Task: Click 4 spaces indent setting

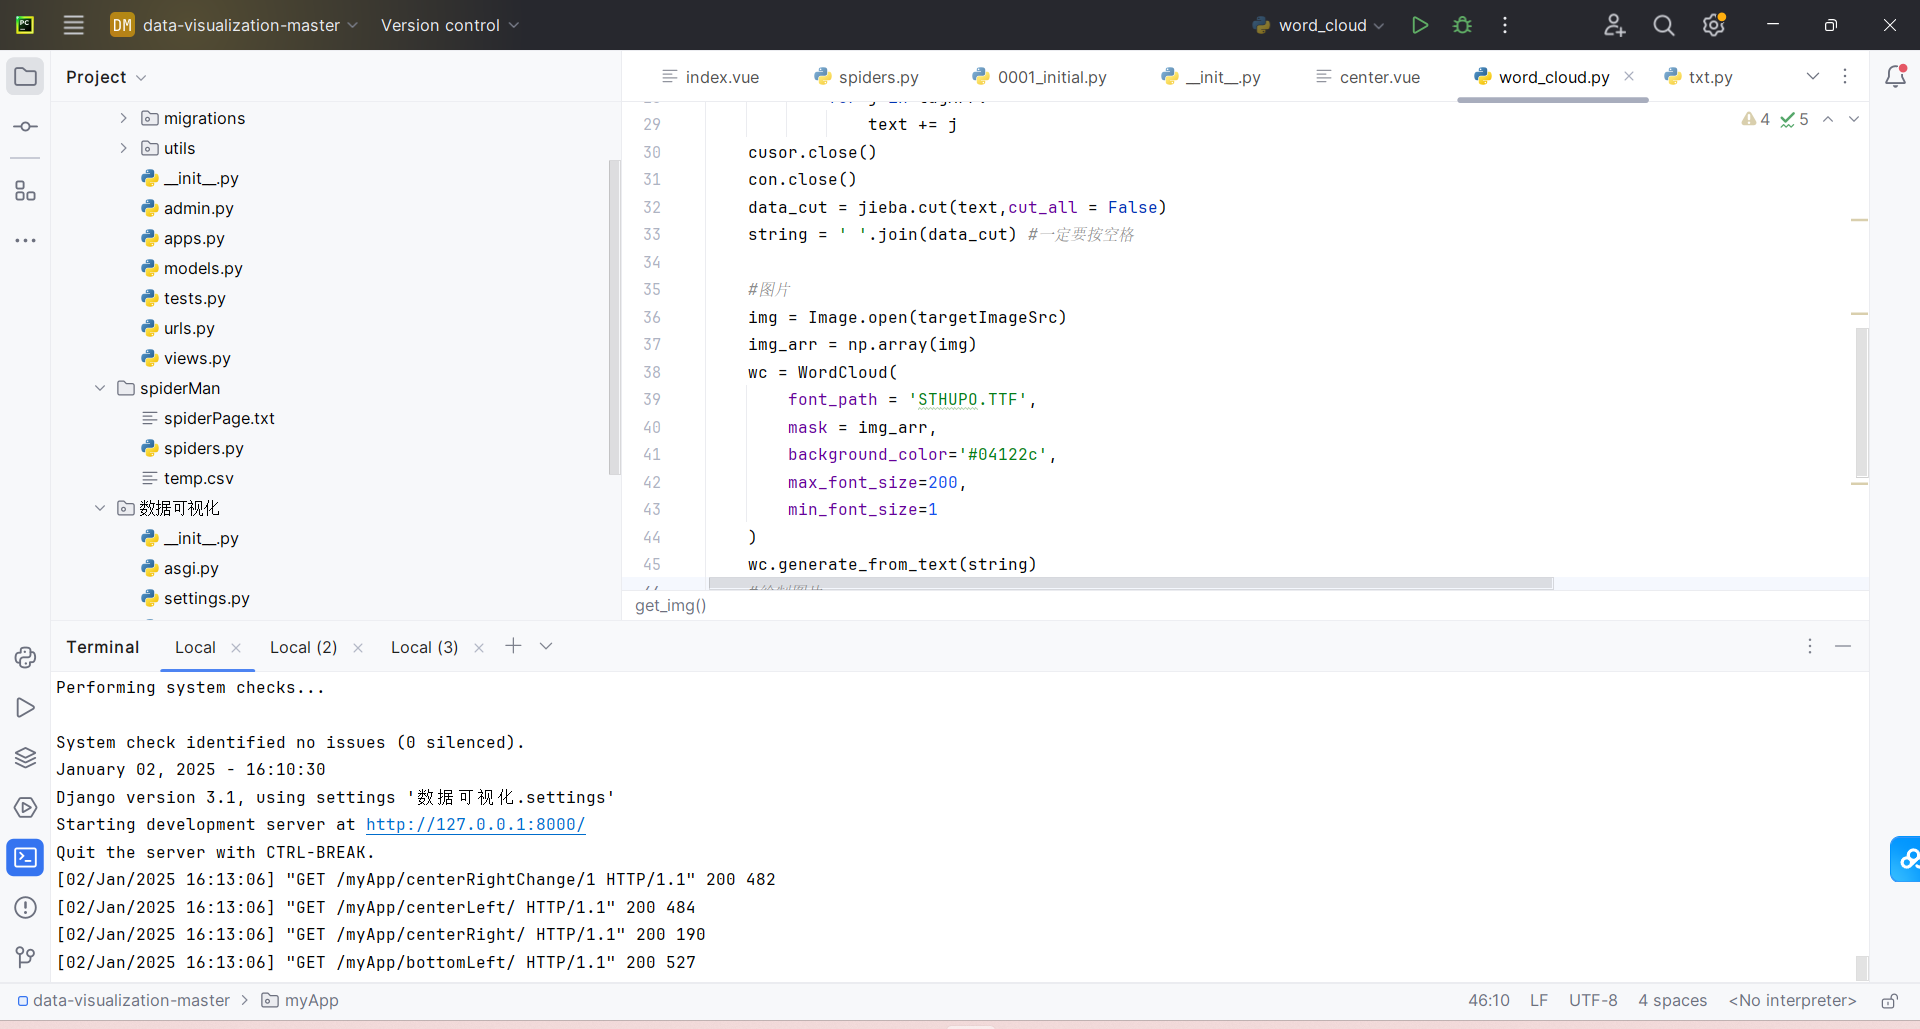Action: pyautogui.click(x=1672, y=1000)
